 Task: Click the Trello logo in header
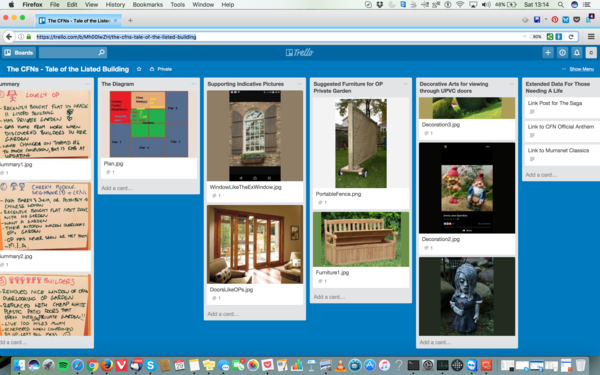[x=300, y=52]
